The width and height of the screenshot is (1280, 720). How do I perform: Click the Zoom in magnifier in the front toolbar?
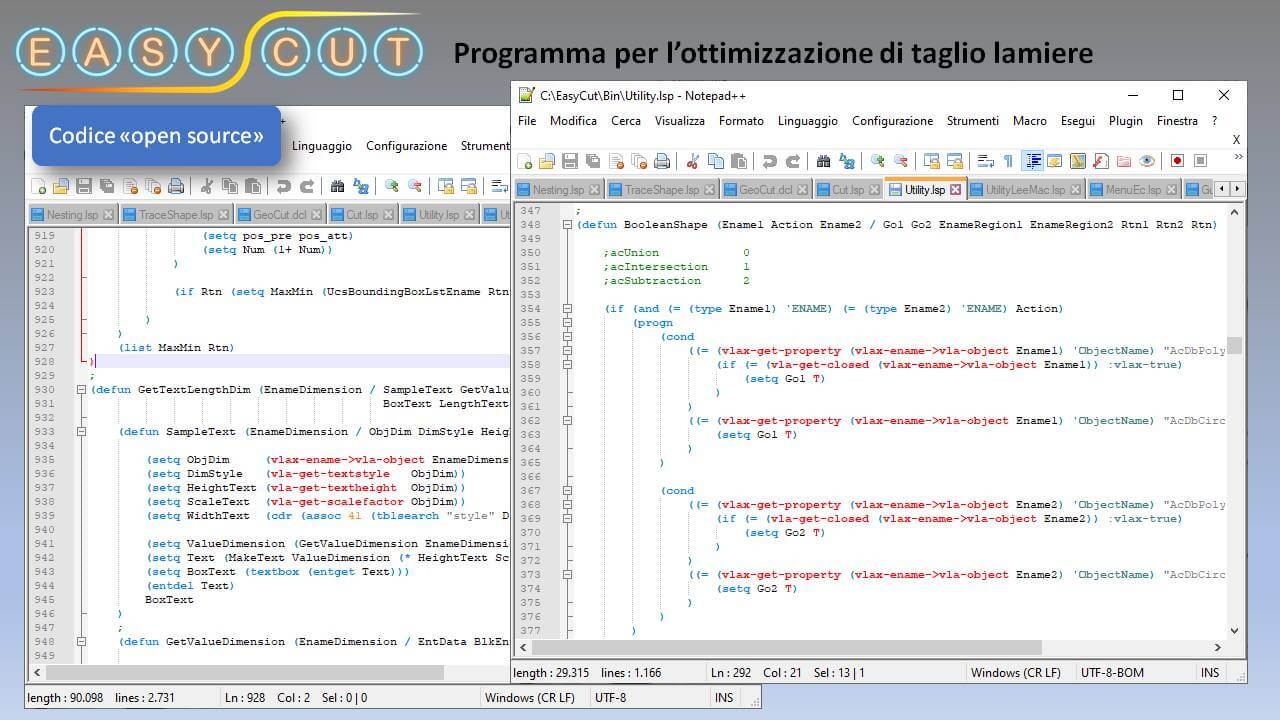click(x=878, y=161)
